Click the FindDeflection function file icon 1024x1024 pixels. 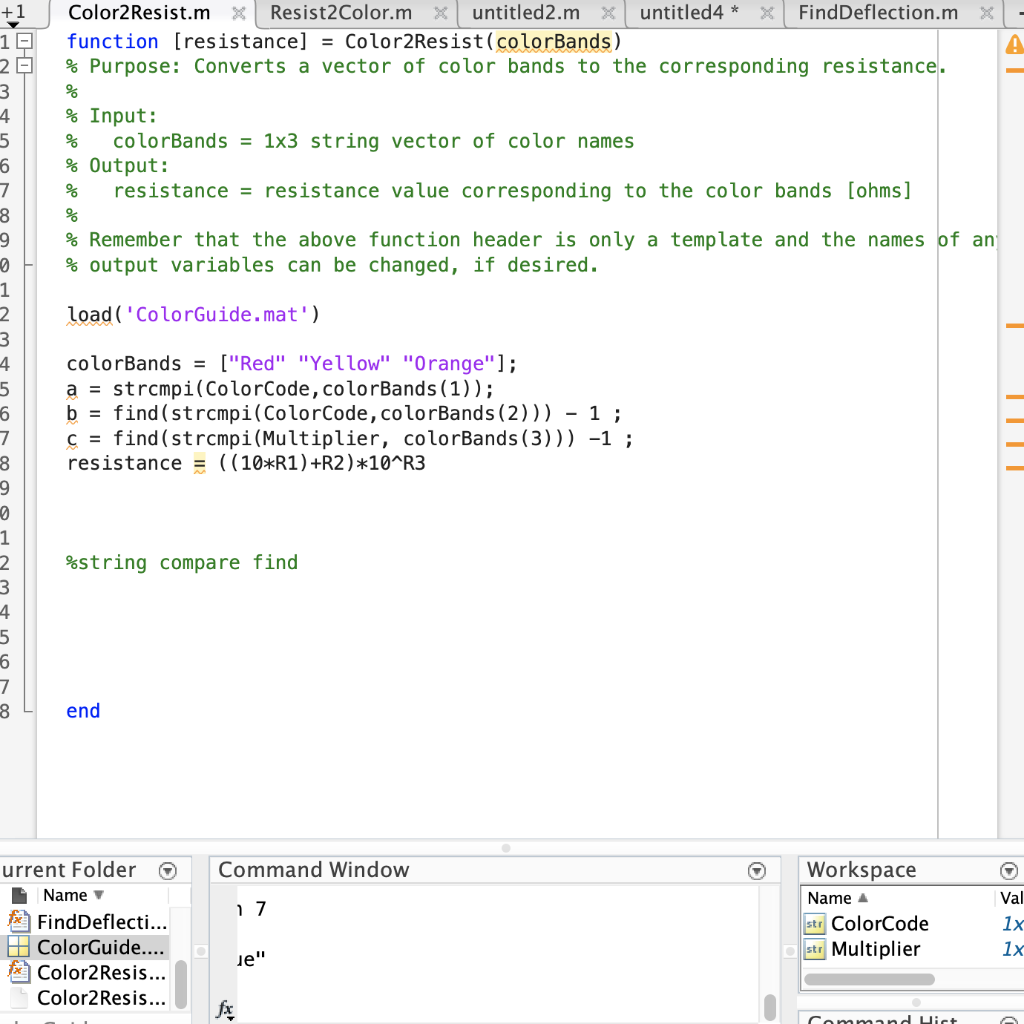18,921
